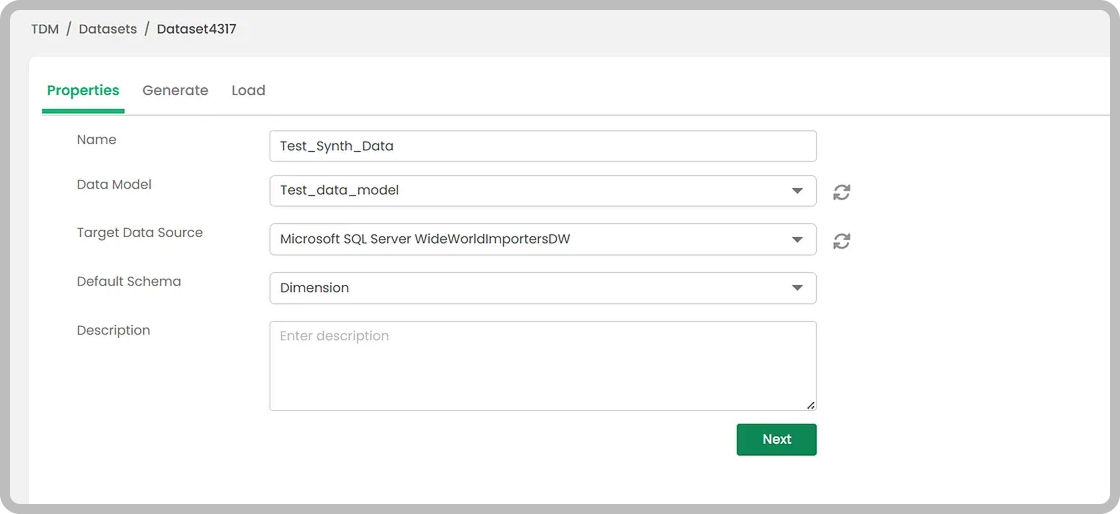The width and height of the screenshot is (1120, 514).
Task: Select Dataset4317 in breadcrumb
Action: 196,30
